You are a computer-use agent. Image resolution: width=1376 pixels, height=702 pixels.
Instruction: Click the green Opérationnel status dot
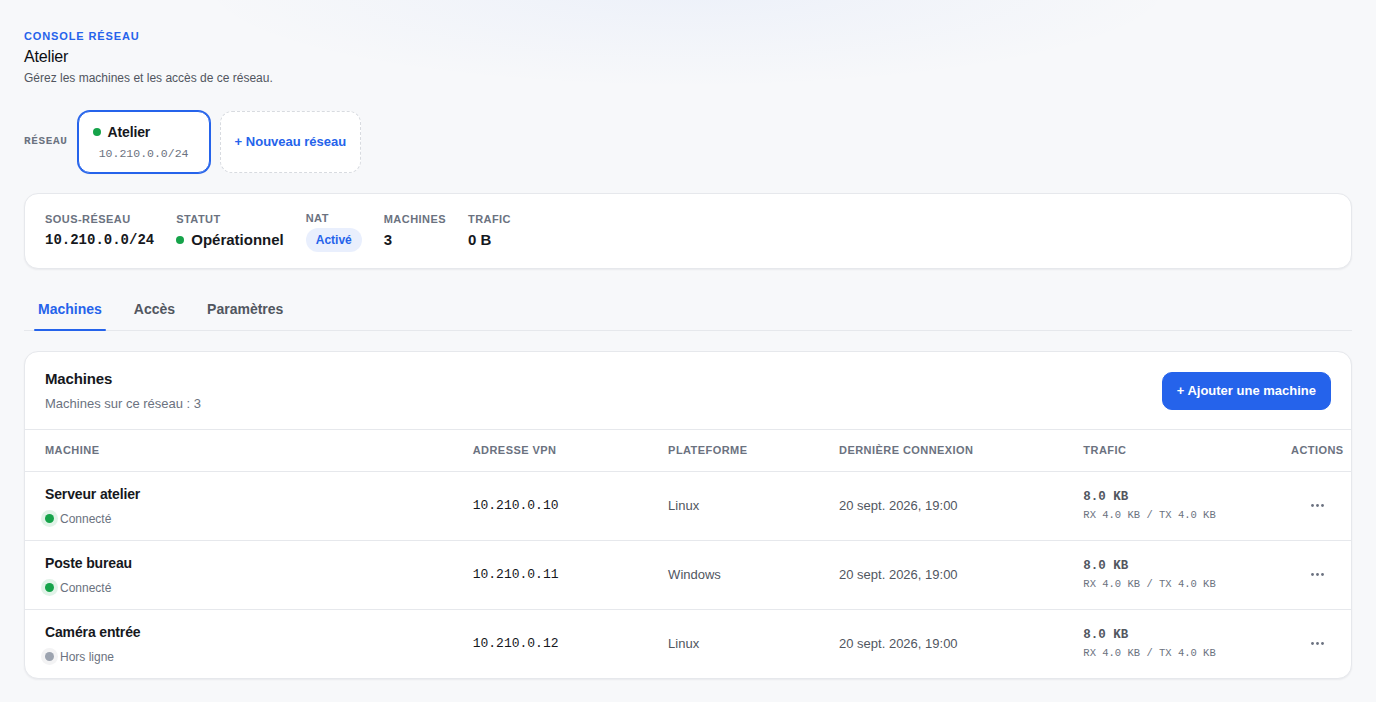(180, 240)
